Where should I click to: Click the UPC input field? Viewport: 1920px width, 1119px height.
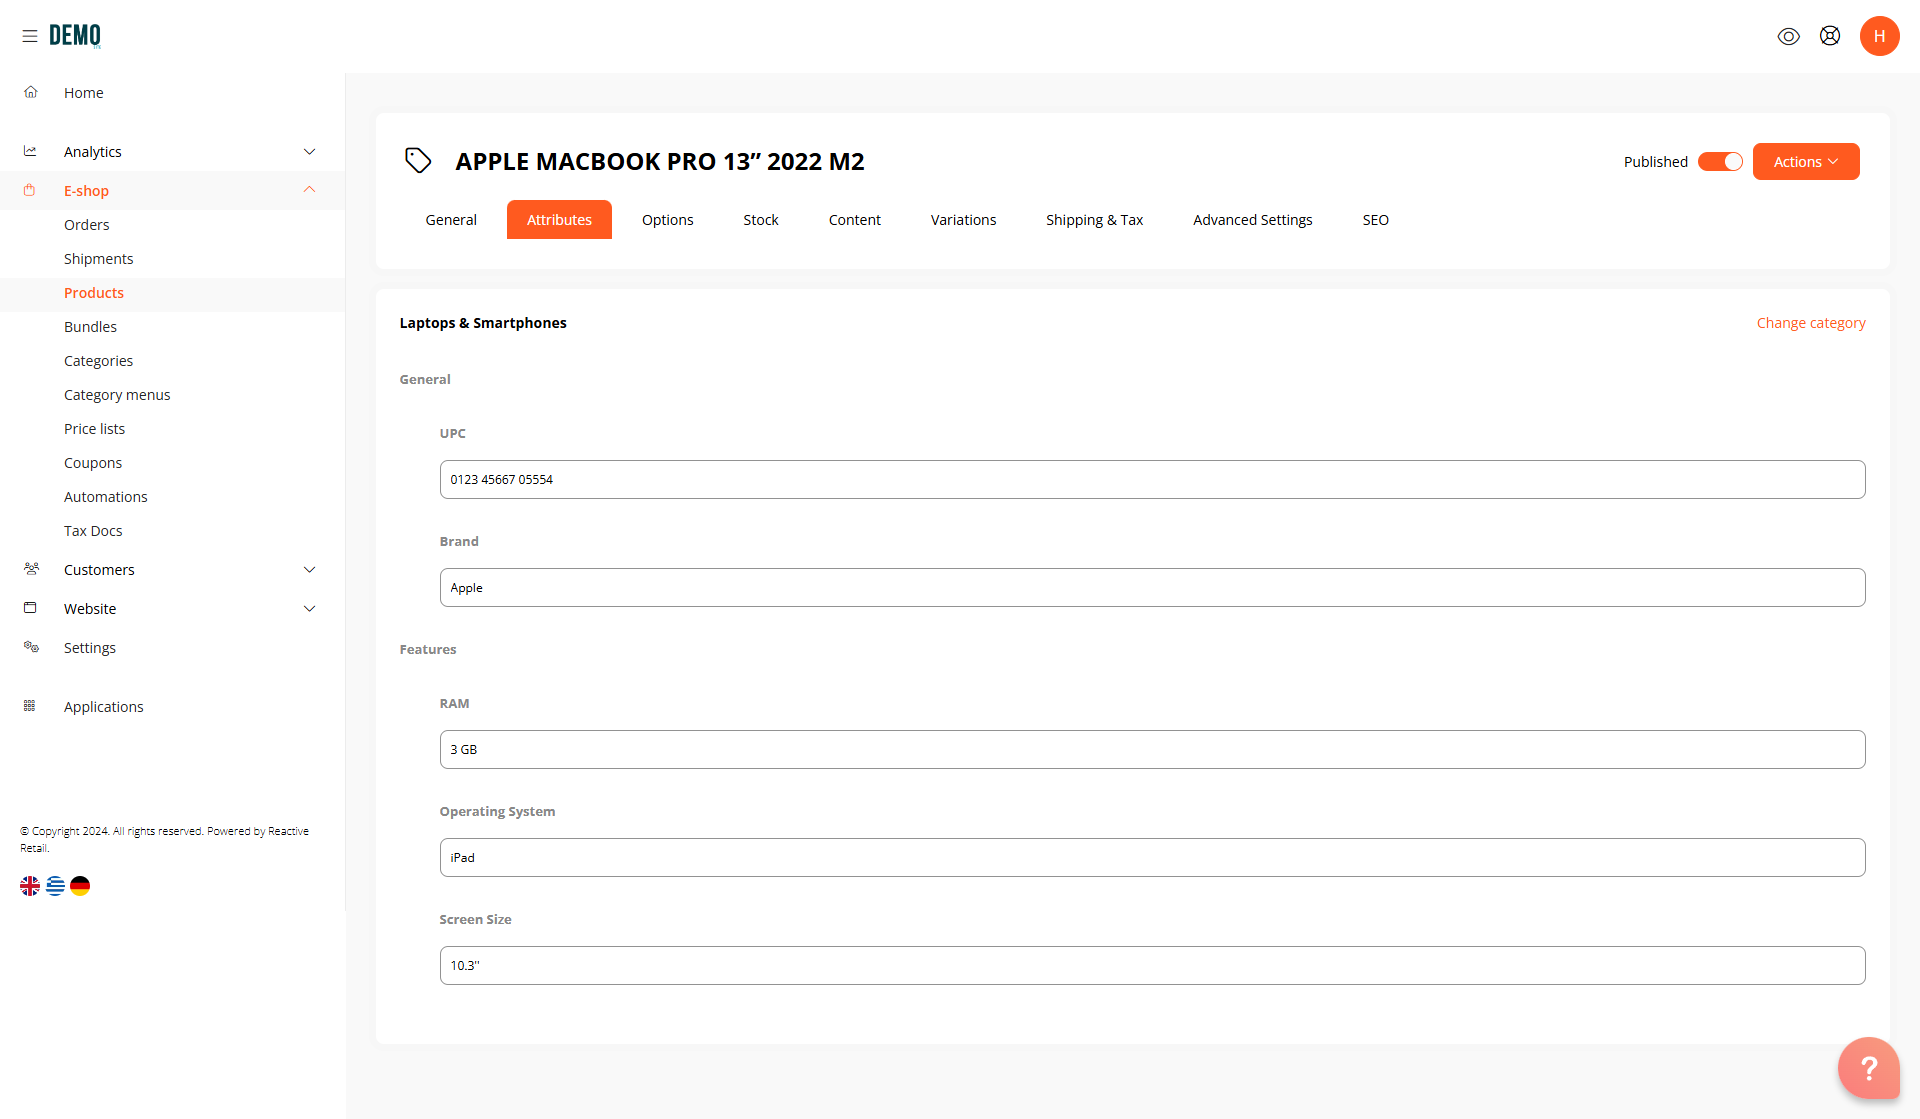tap(1152, 480)
